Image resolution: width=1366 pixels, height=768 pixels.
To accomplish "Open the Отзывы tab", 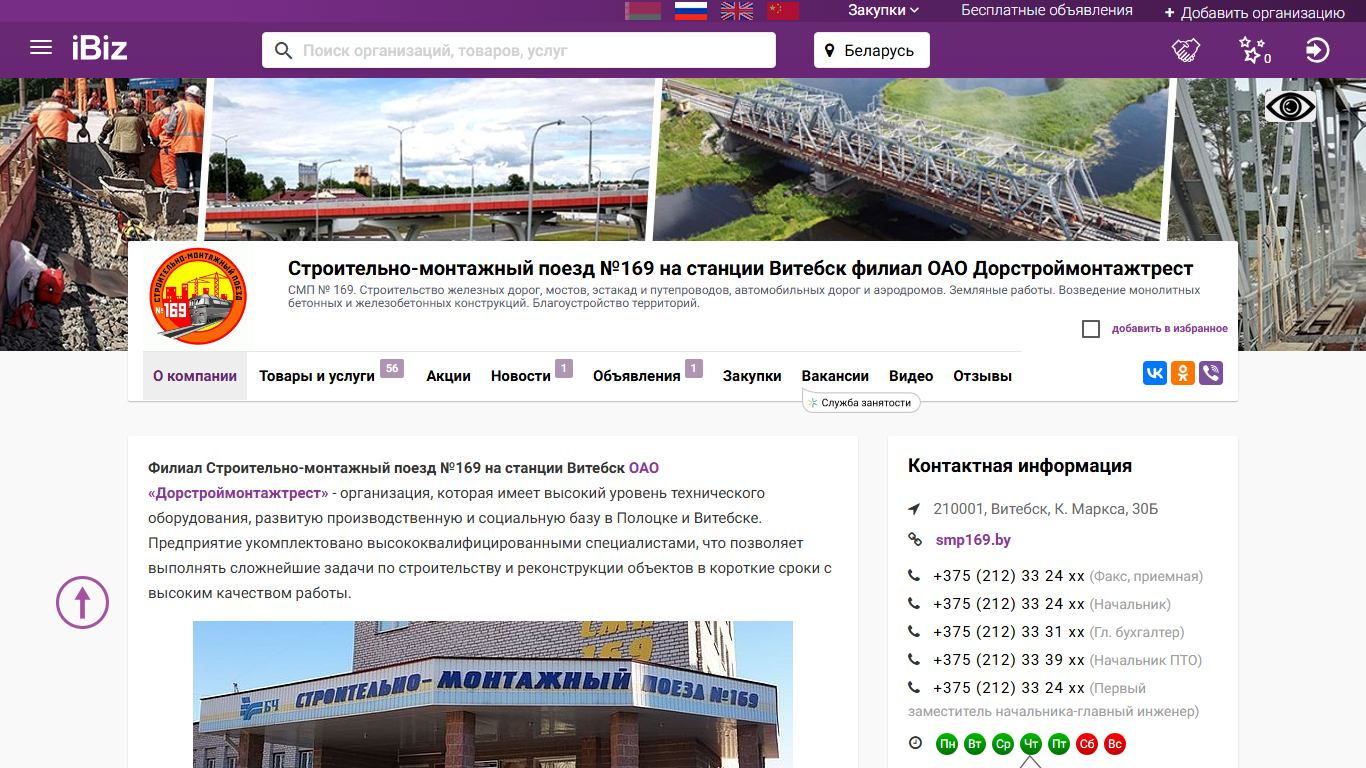I will (x=983, y=376).
